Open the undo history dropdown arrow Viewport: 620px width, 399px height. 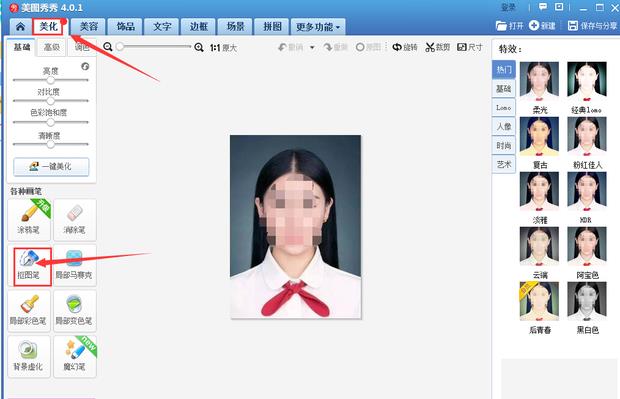[x=312, y=48]
